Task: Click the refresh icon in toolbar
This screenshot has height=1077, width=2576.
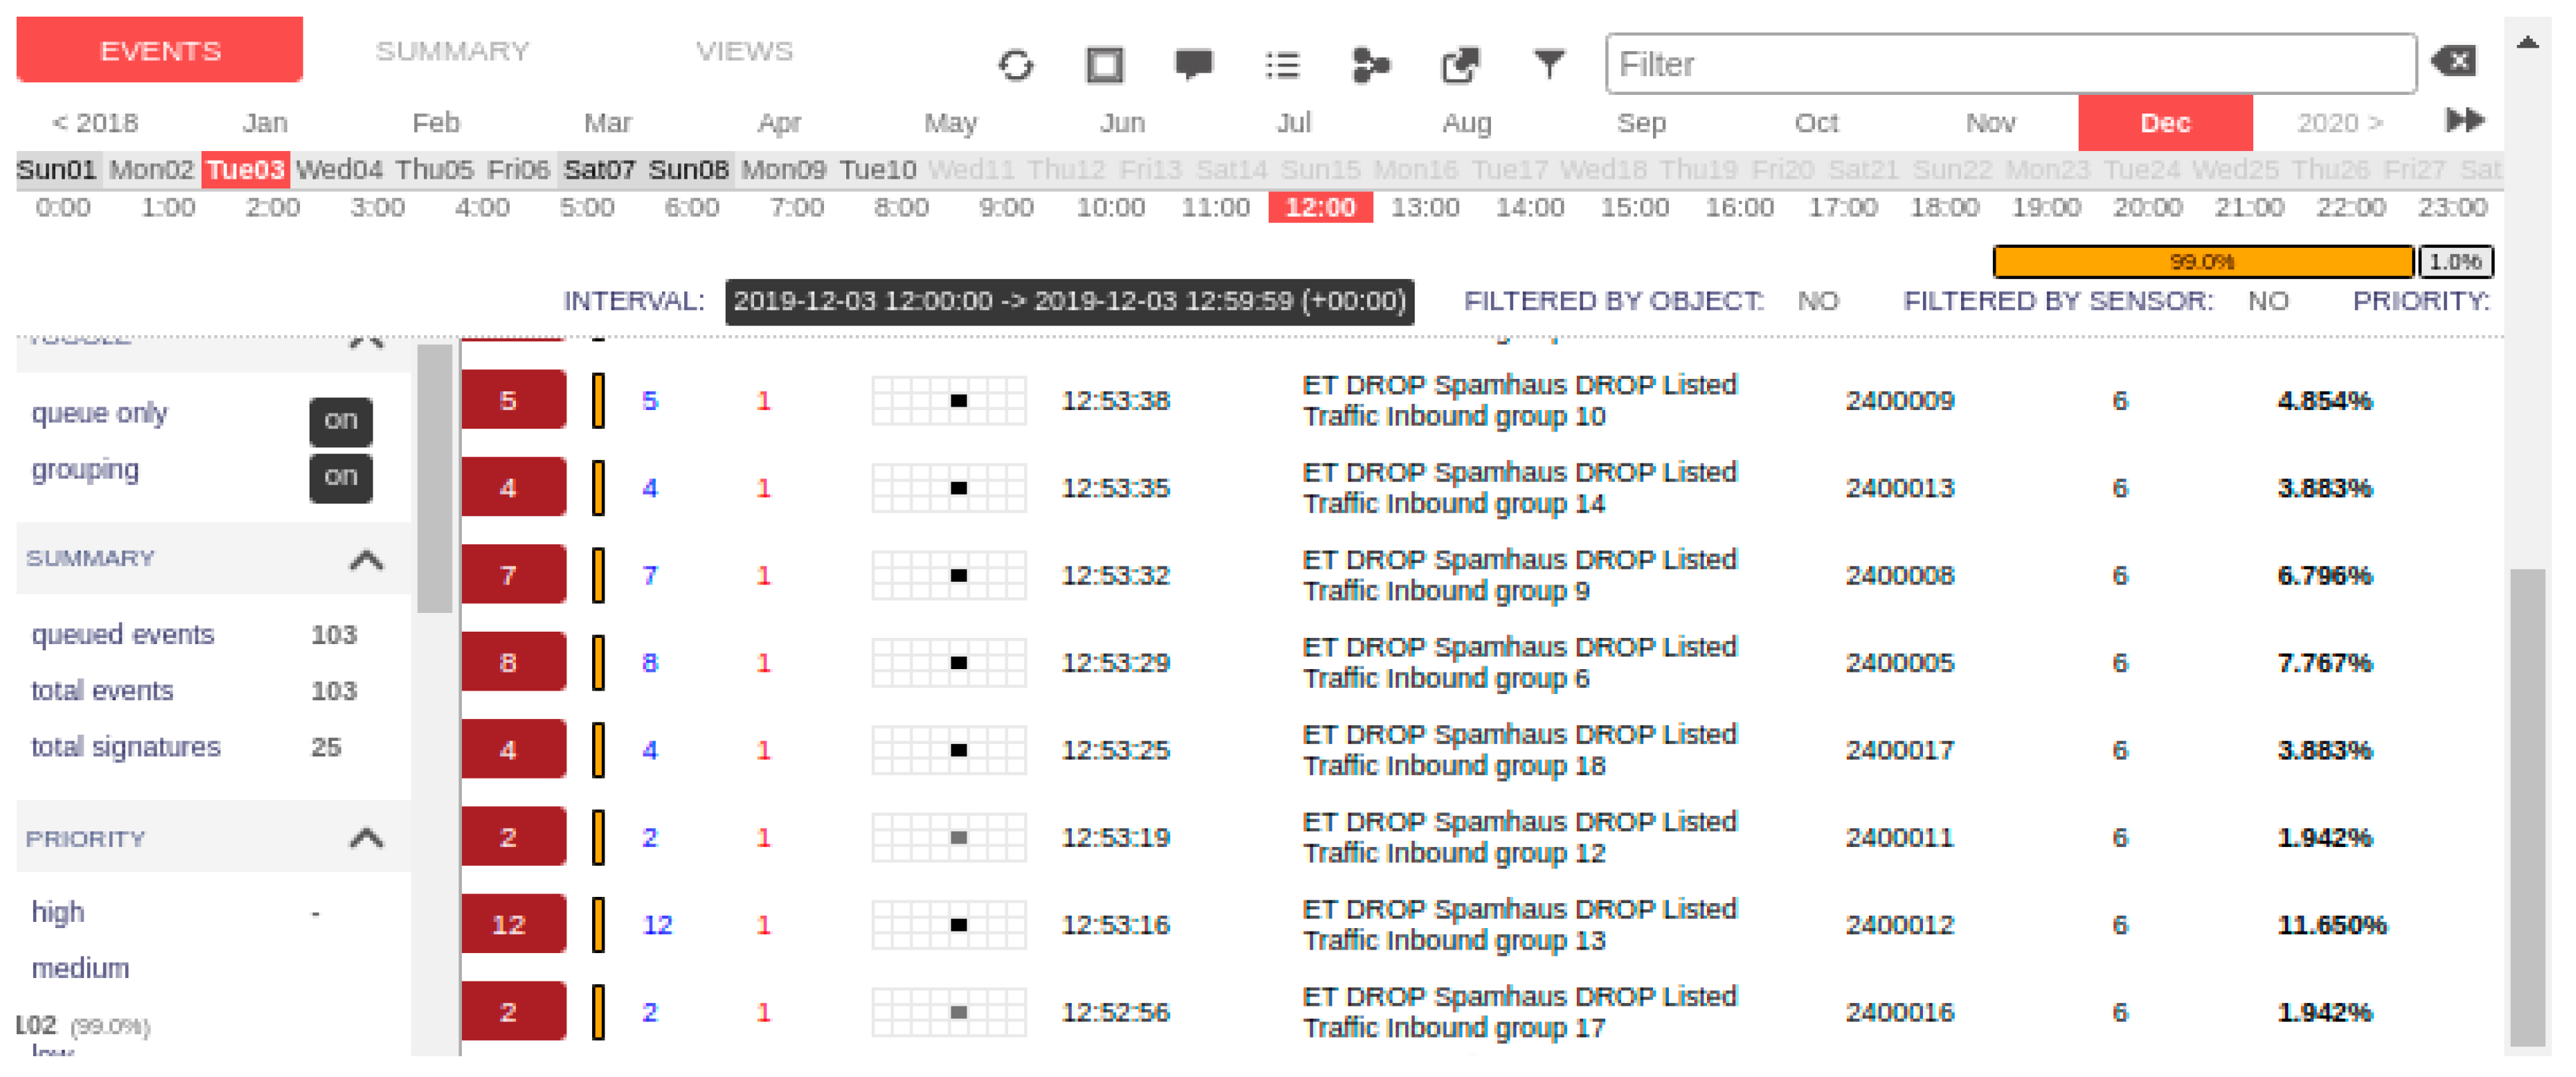Action: pos(1015,66)
